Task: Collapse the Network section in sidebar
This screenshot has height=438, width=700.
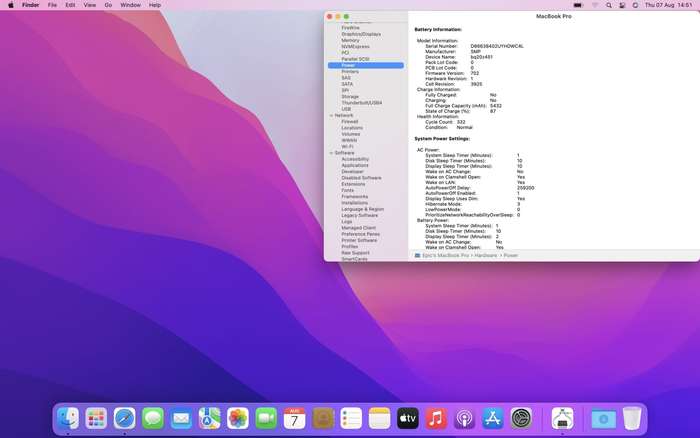Action: (x=331, y=115)
